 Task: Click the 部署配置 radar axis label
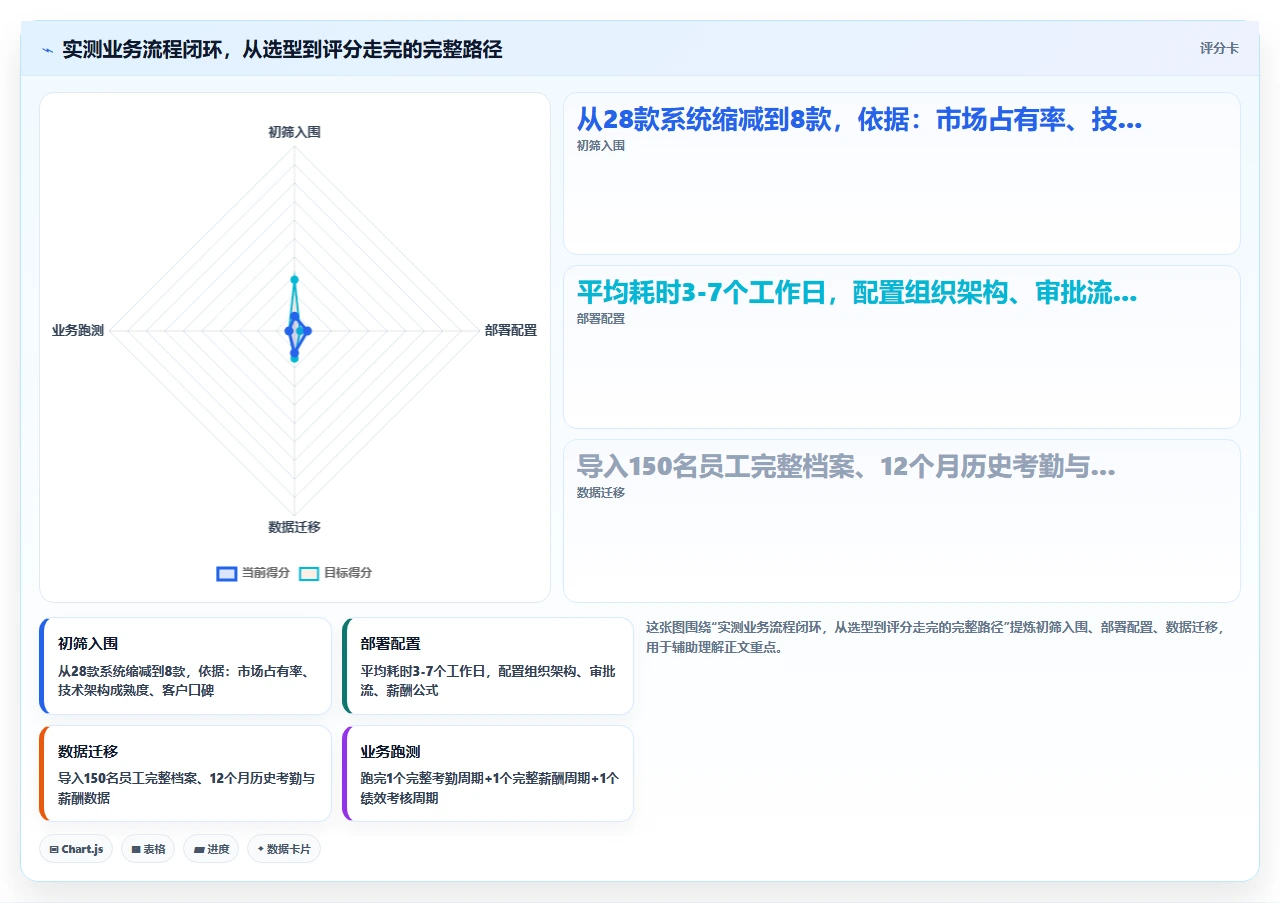[510, 330]
